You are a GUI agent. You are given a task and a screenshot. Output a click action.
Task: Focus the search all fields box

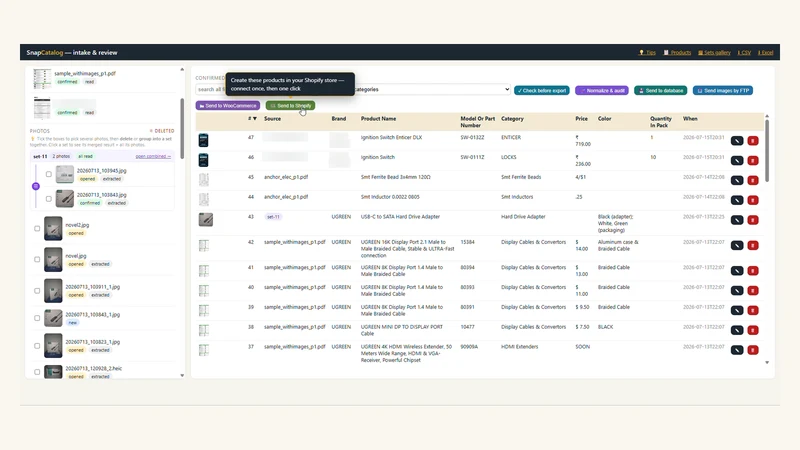click(x=210, y=89)
